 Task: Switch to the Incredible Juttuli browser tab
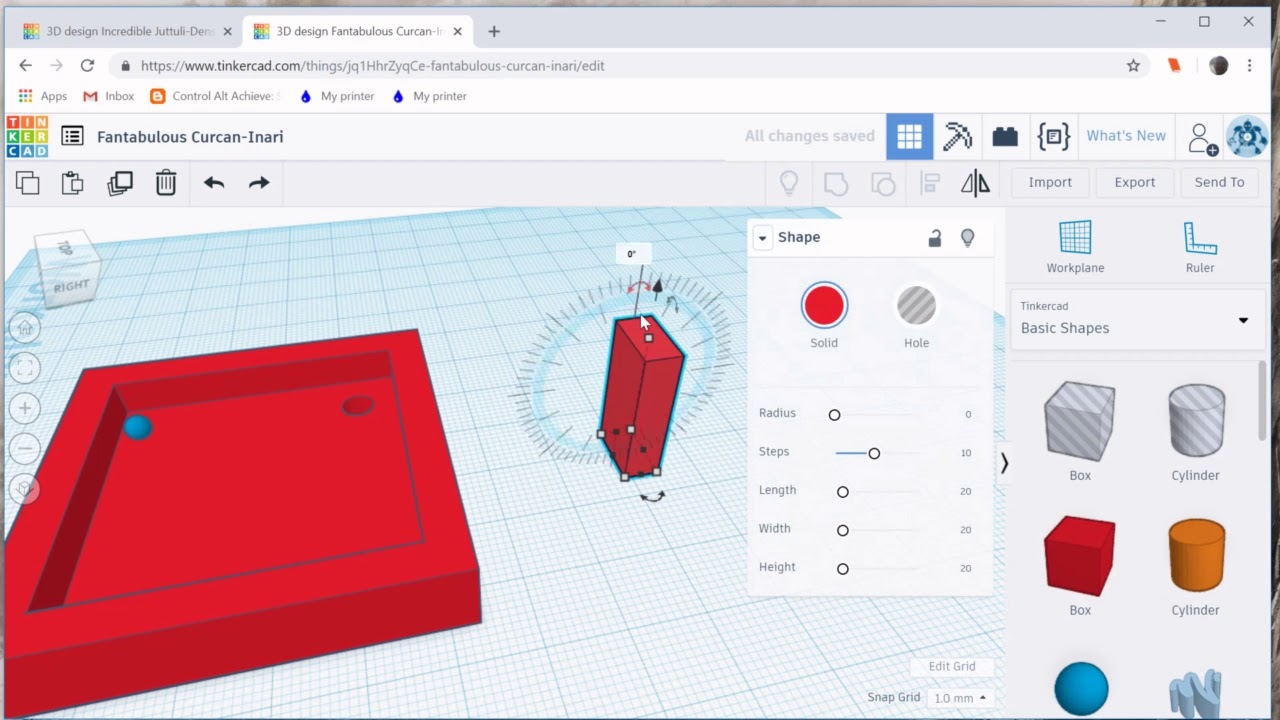coord(130,31)
